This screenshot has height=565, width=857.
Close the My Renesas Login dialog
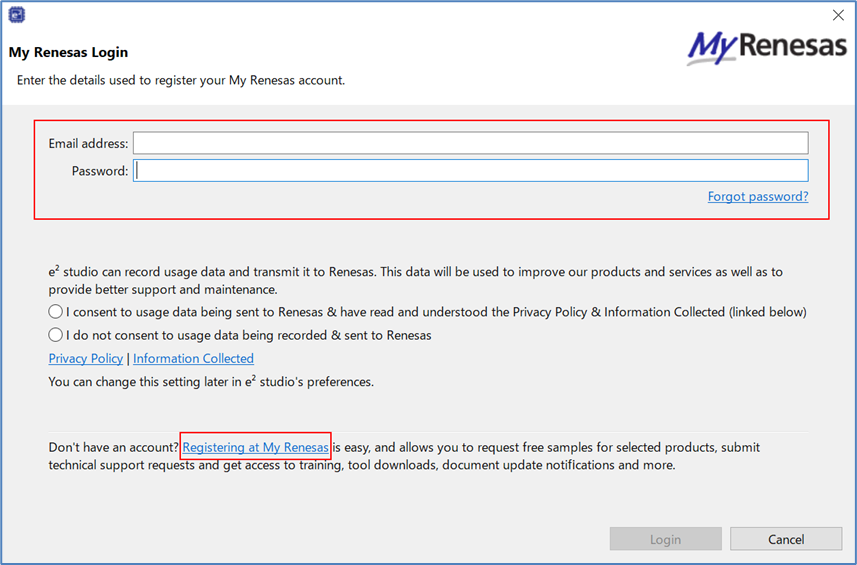[838, 15]
